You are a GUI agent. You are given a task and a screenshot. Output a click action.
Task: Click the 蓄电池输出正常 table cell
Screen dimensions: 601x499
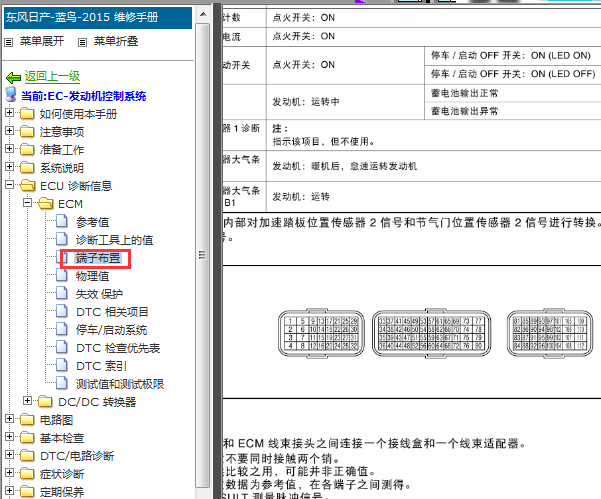tap(512, 93)
